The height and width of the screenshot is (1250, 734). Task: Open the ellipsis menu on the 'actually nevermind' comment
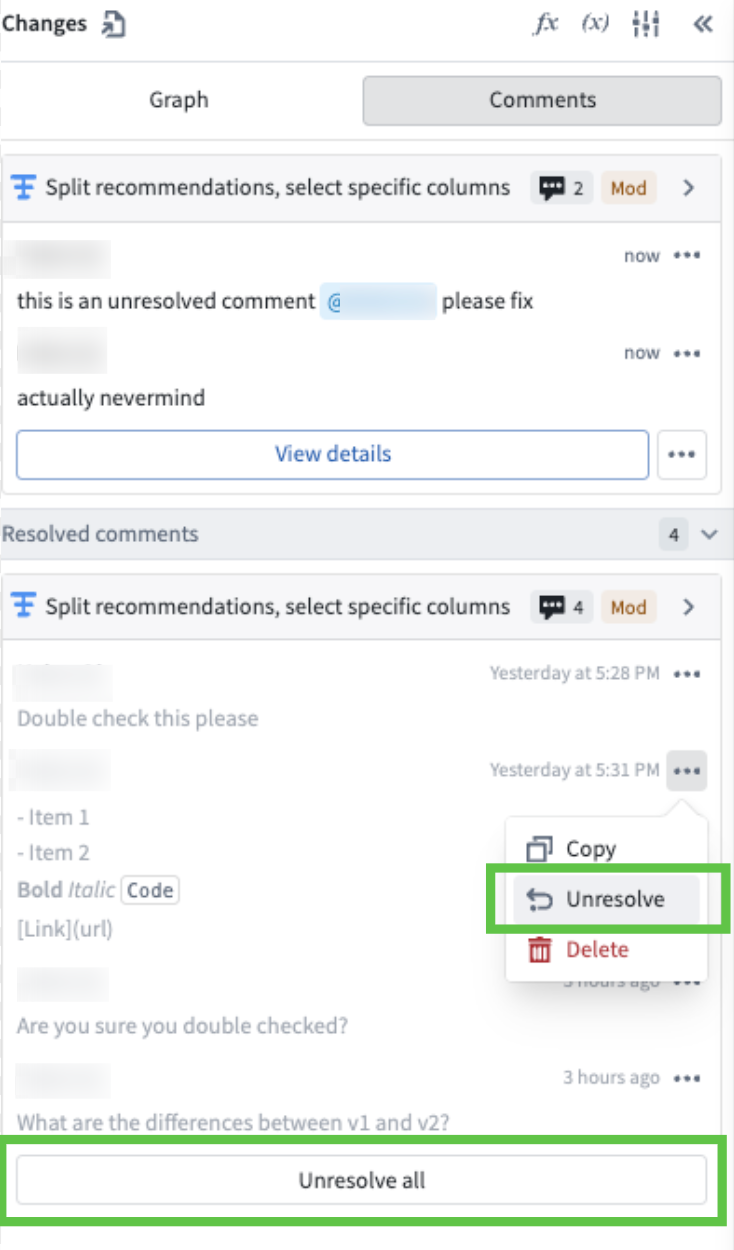point(687,352)
